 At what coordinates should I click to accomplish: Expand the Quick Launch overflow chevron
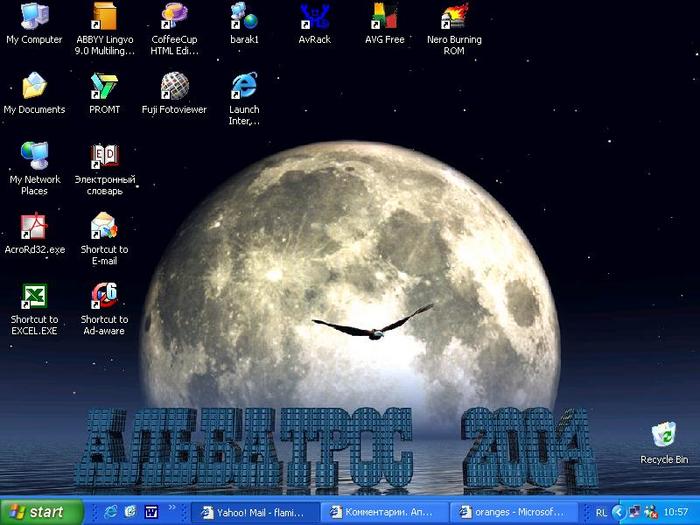[172, 508]
